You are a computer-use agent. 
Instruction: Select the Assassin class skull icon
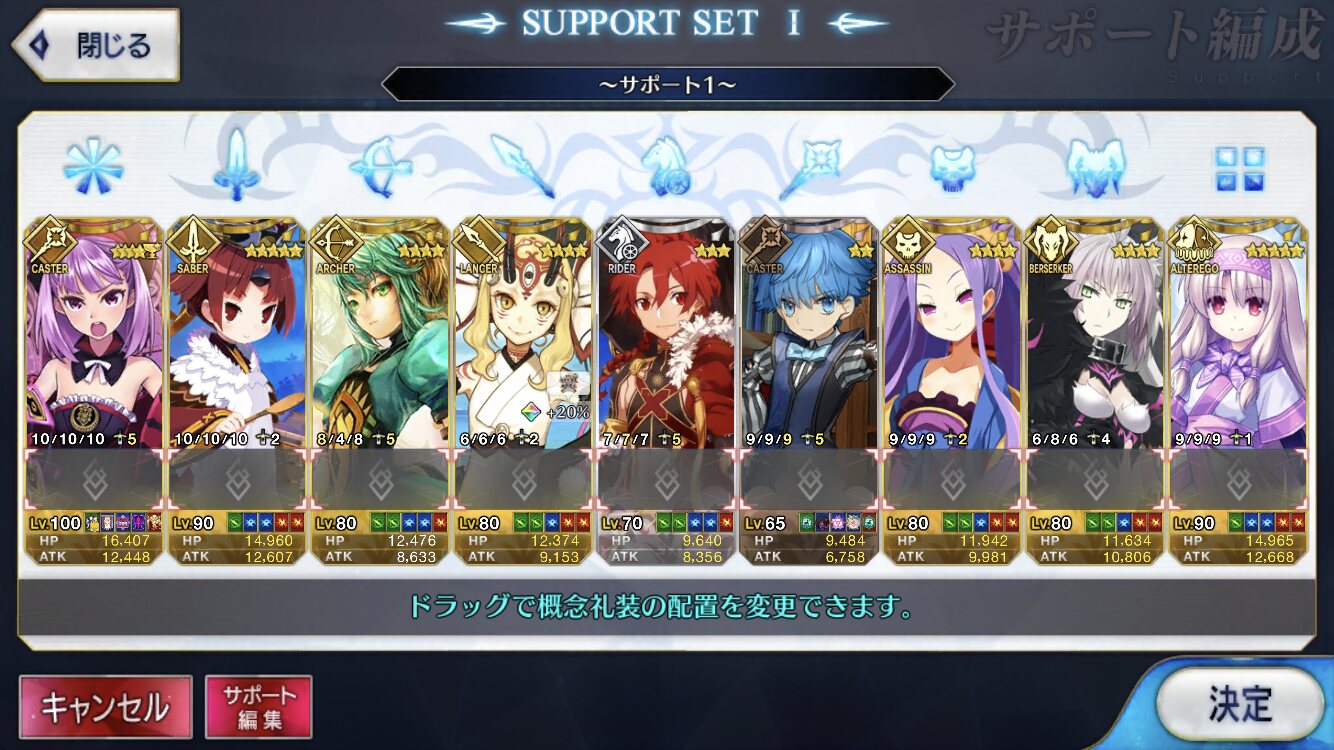[952, 167]
